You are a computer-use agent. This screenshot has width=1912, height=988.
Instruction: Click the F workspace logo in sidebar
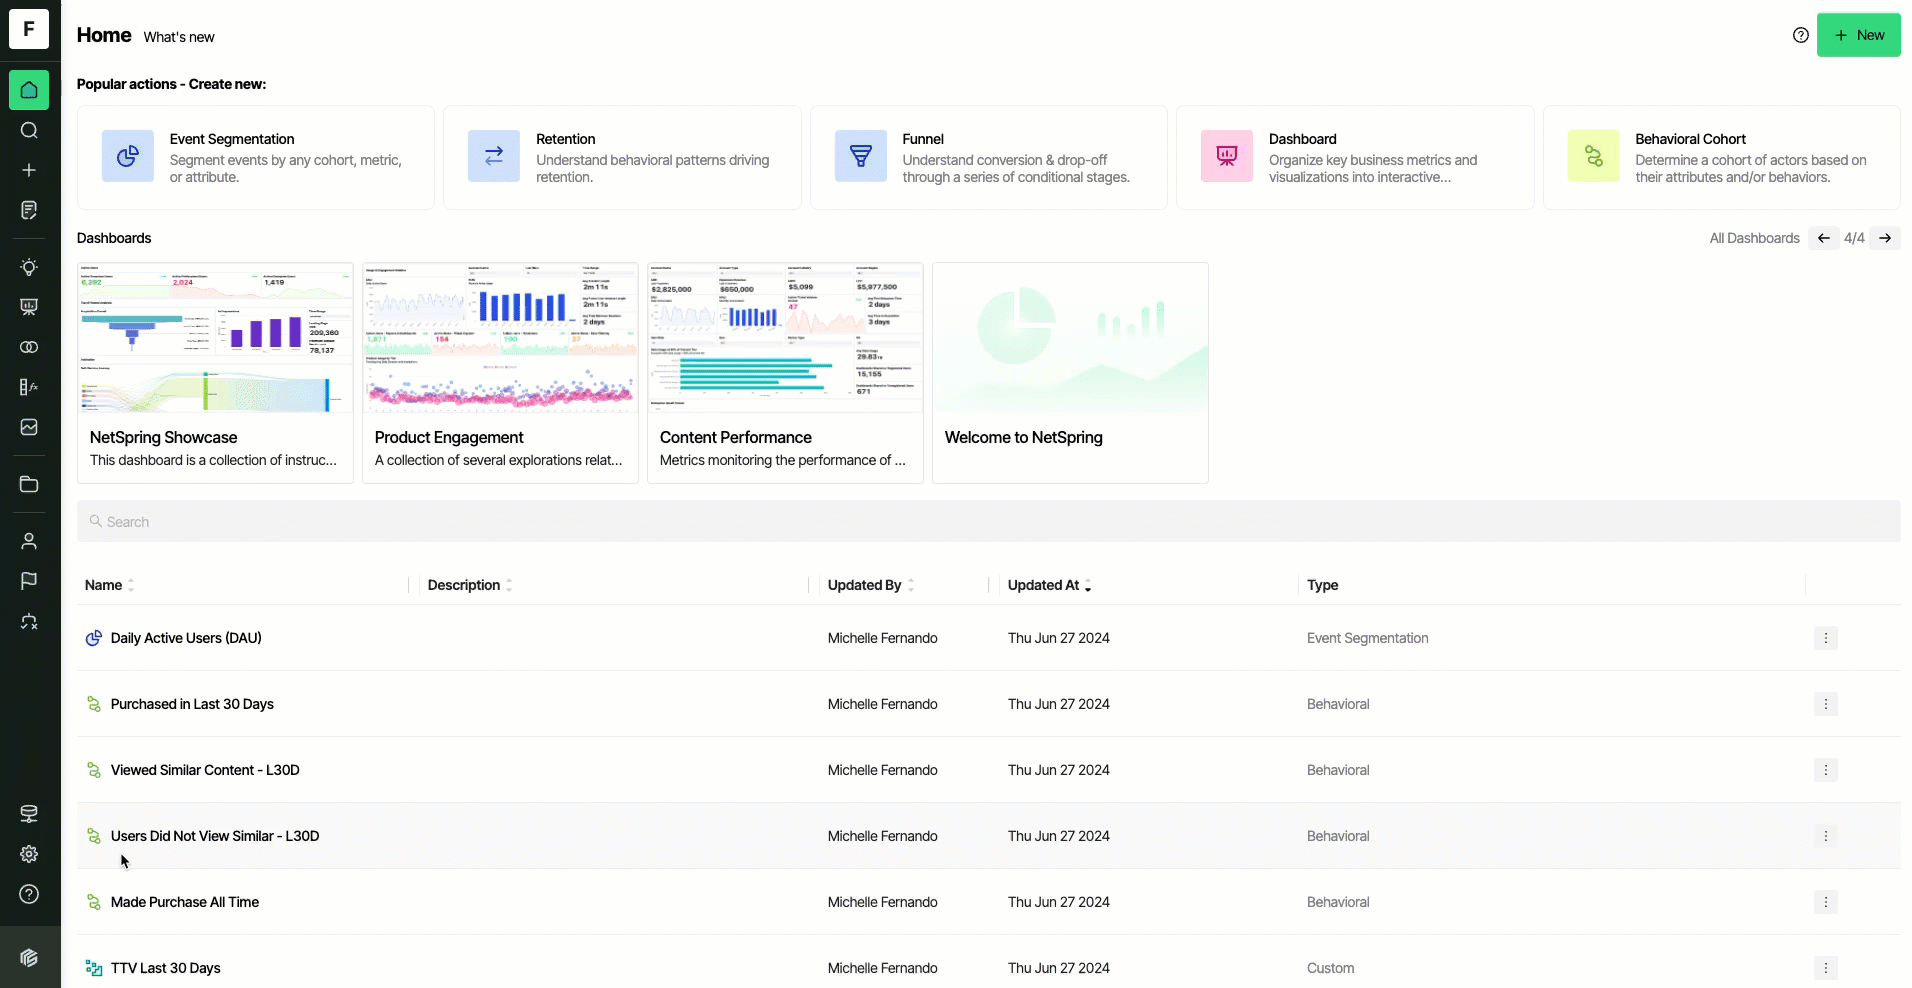29,29
